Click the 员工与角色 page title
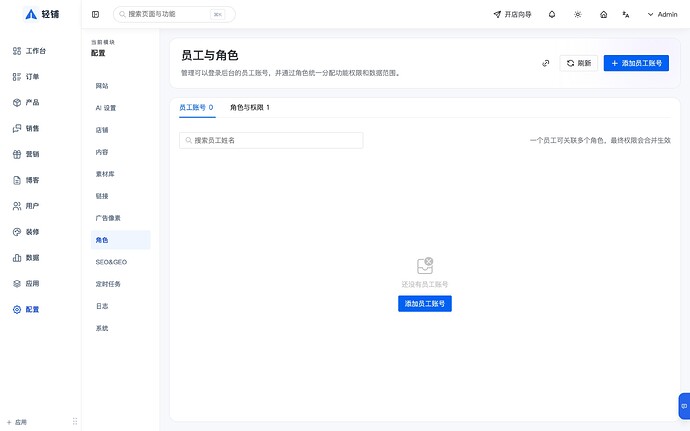The height and width of the screenshot is (431, 690). point(209,55)
